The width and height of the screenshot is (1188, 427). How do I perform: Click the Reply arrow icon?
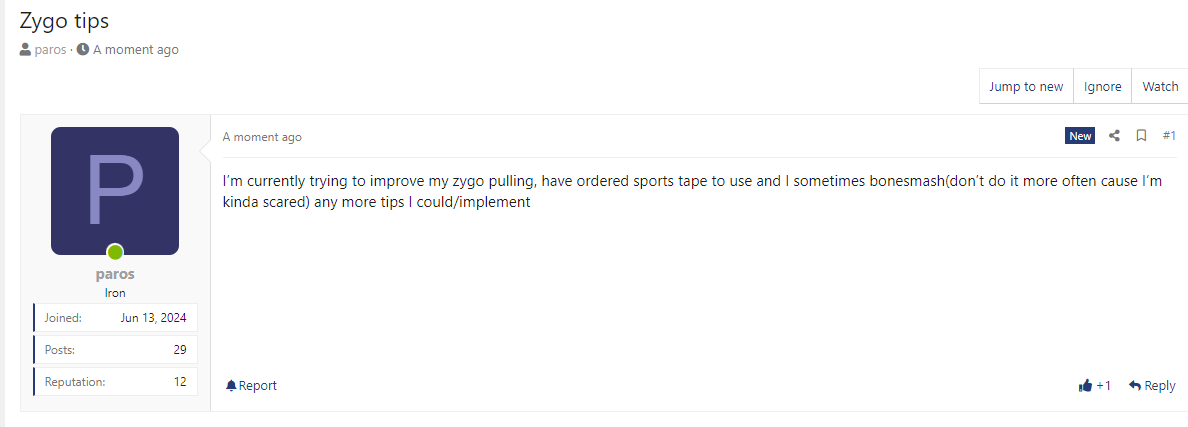[x=1135, y=386]
